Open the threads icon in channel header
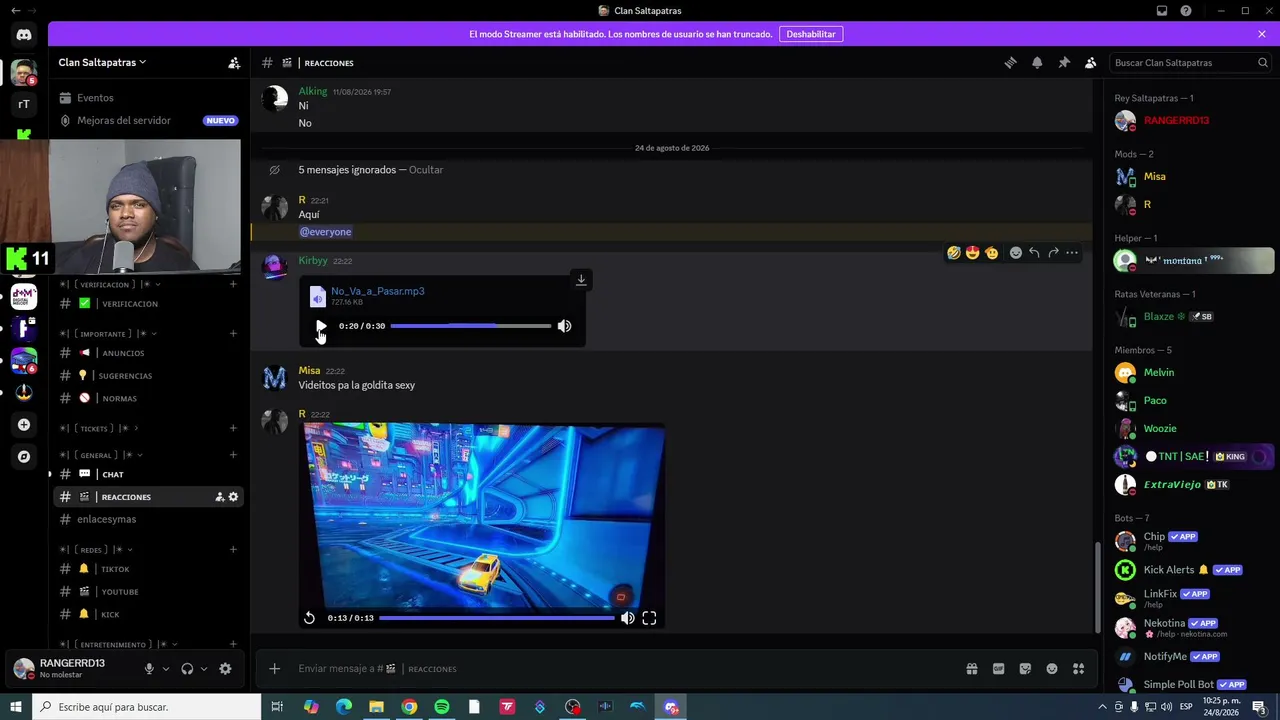 (x=1010, y=62)
